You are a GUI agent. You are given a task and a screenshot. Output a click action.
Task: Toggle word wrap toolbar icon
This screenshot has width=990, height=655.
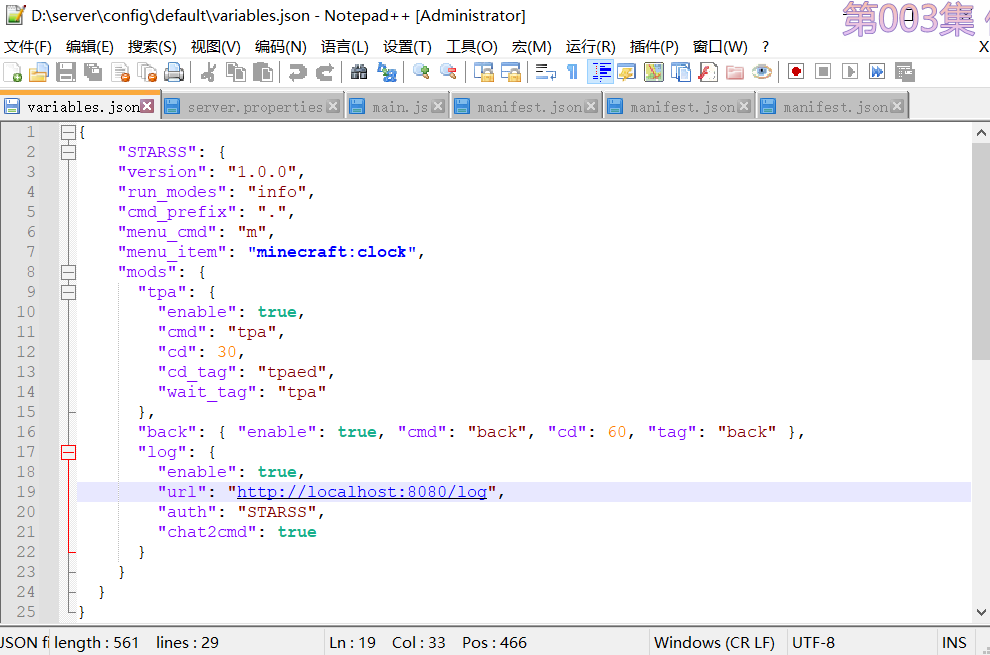(x=545, y=73)
